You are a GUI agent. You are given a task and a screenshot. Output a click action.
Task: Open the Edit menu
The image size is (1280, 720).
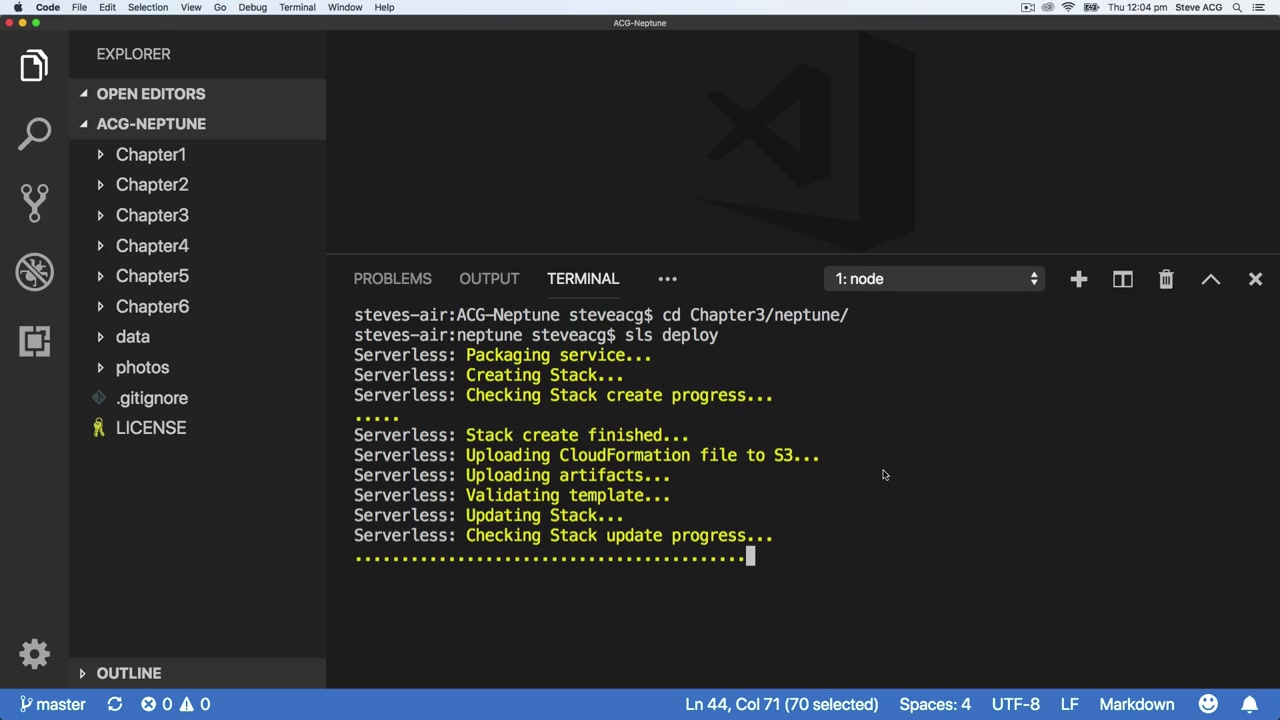(107, 7)
